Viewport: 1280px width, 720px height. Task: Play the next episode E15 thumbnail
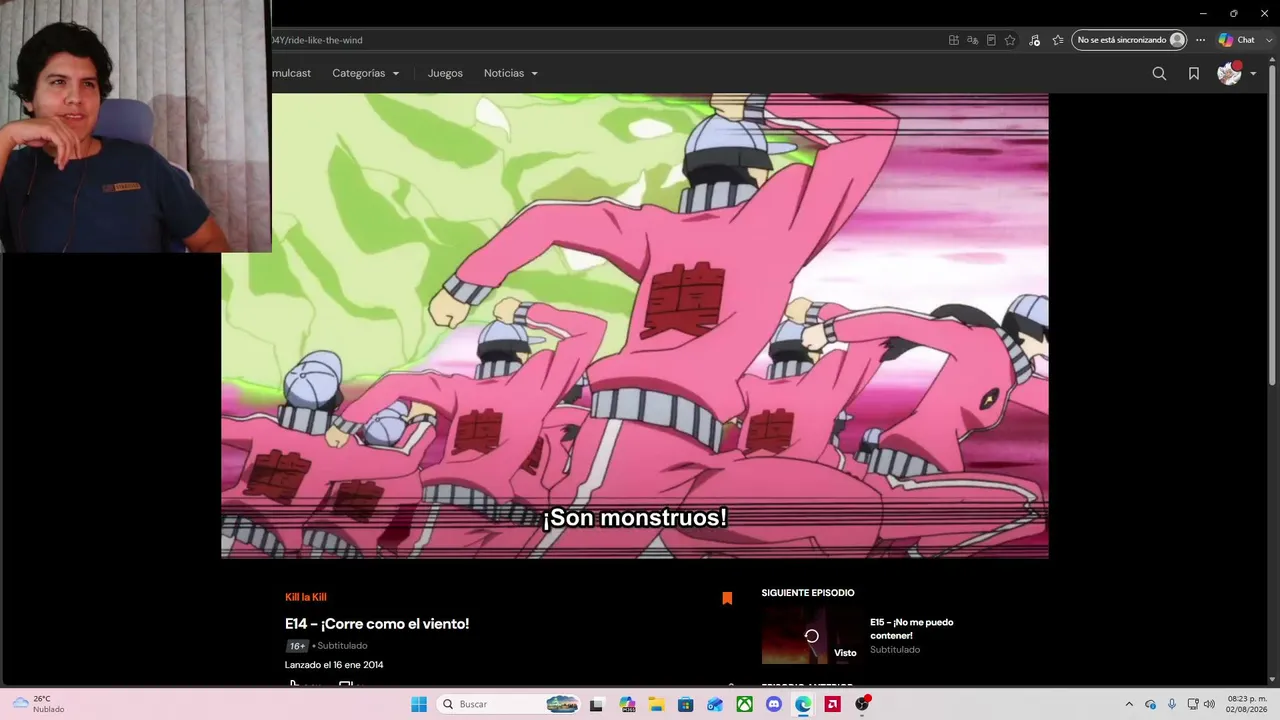[x=811, y=635]
